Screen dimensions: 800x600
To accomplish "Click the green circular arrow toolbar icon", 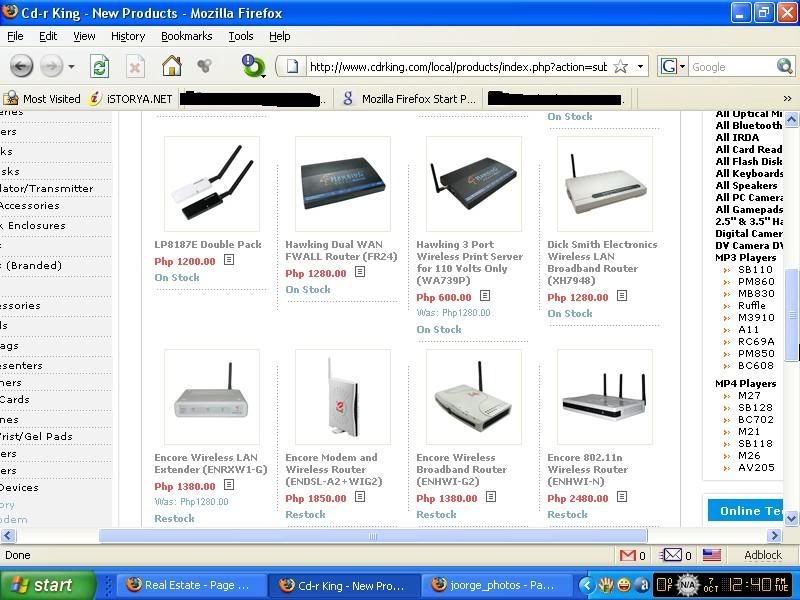I will [253, 66].
